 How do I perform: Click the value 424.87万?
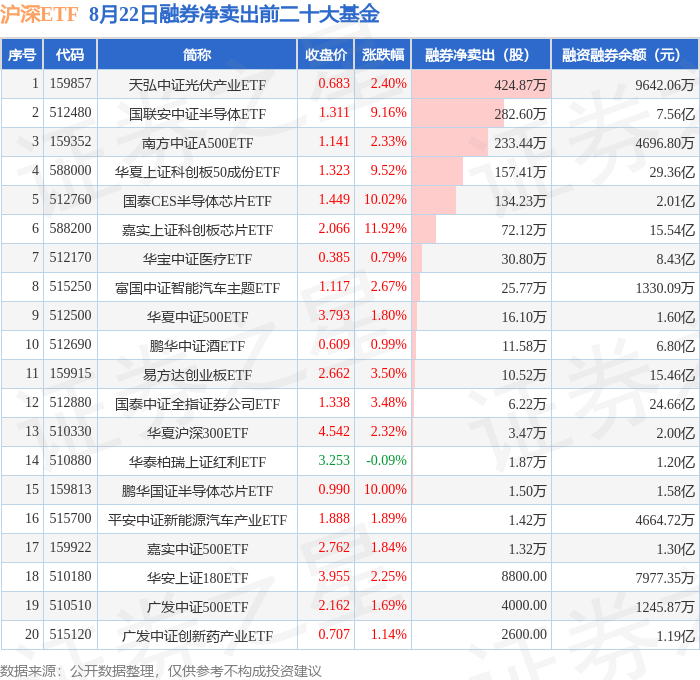(520, 85)
